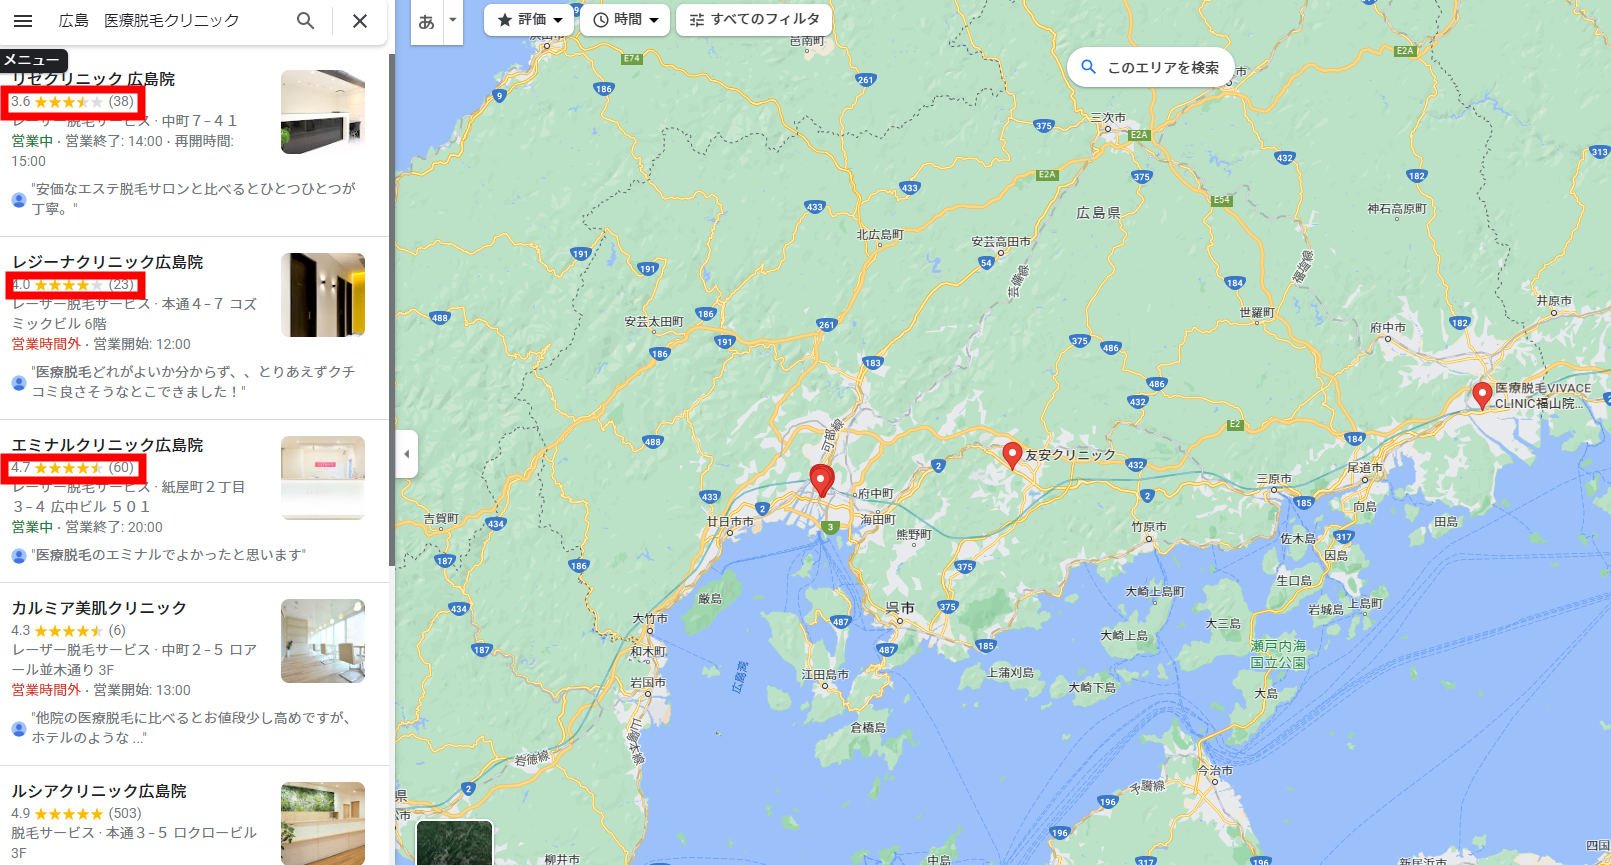The height and width of the screenshot is (865, 1611).
Task: Open the 評価 rating filter dropdown
Action: 530,20
